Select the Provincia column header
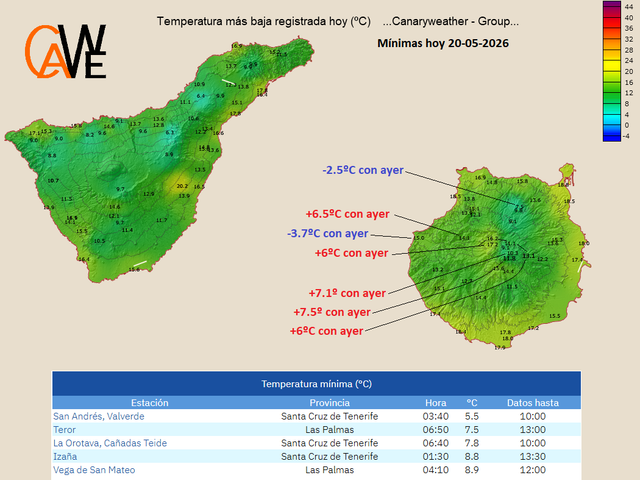The image size is (640, 480). coord(329,403)
